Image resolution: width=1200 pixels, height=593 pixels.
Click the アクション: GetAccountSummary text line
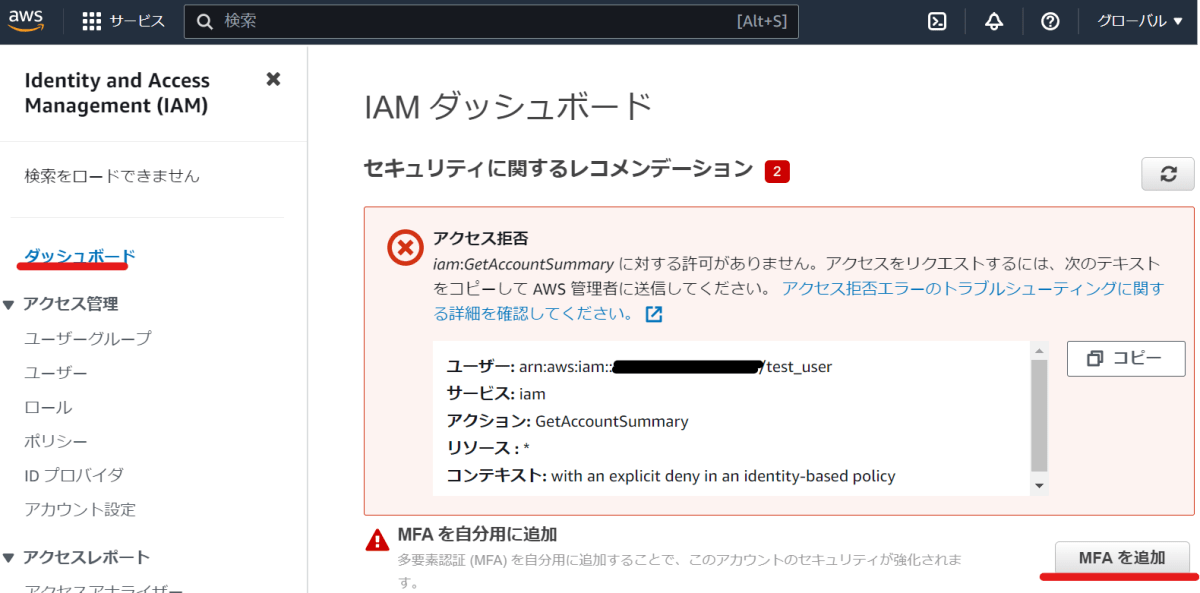(x=568, y=421)
